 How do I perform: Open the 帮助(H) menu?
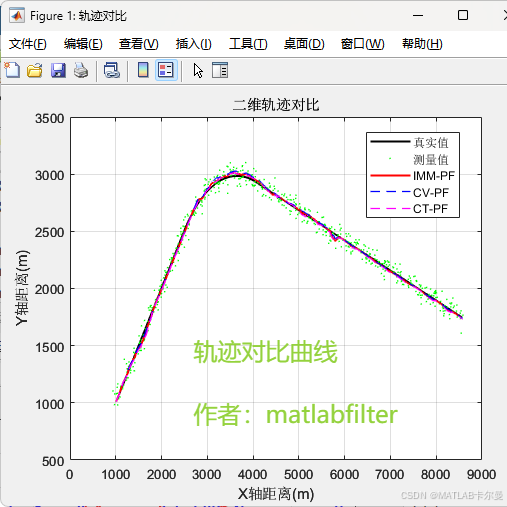point(422,44)
